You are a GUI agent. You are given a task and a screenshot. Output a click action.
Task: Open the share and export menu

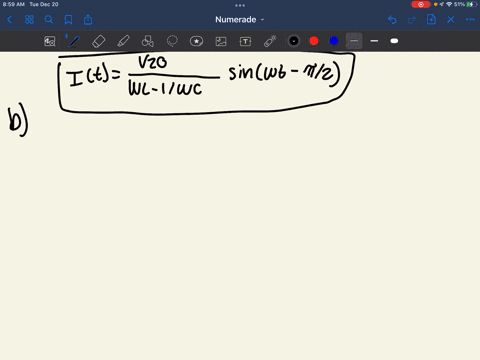pyautogui.click(x=88, y=19)
